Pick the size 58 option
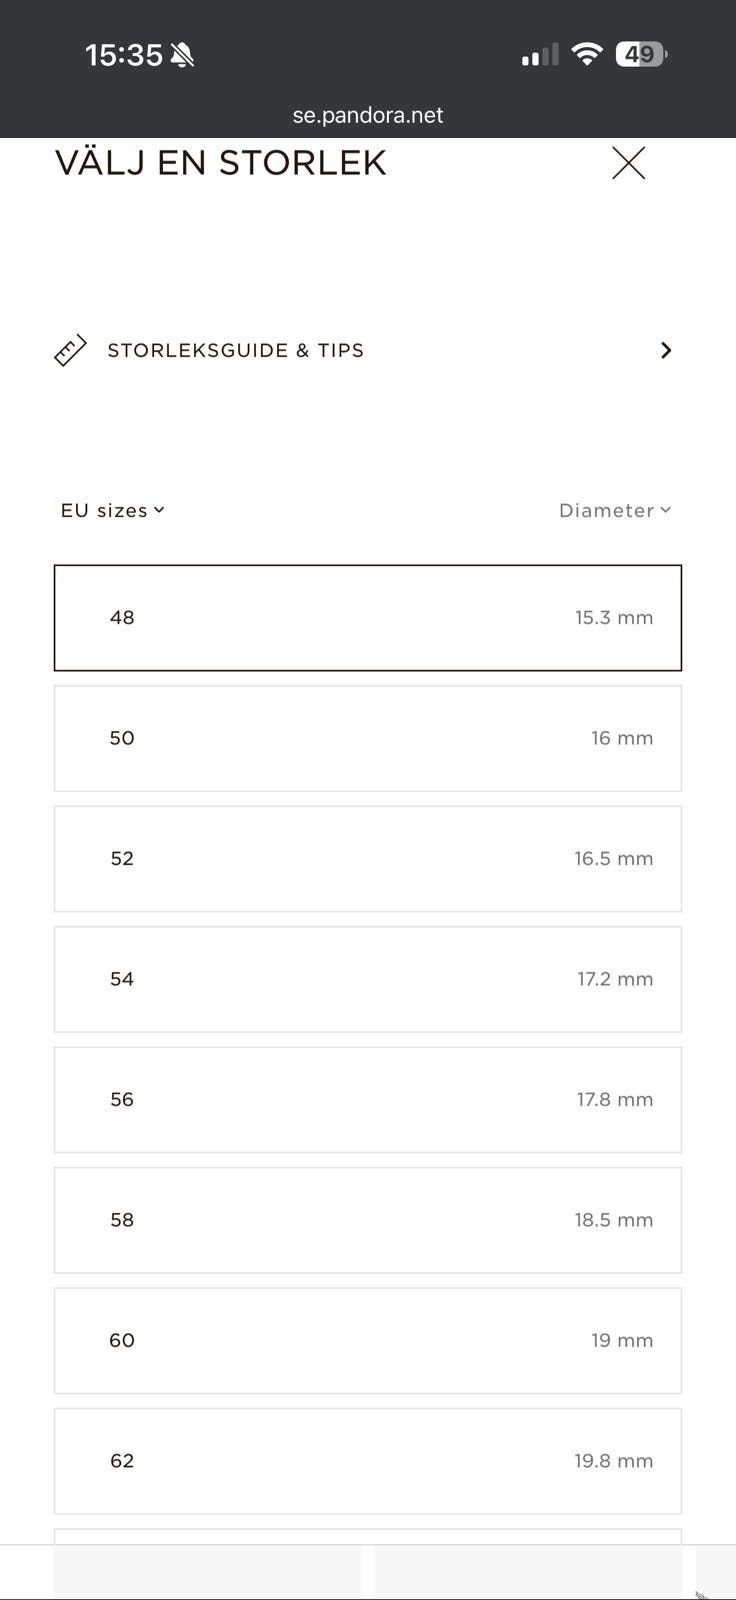 pos(368,1221)
